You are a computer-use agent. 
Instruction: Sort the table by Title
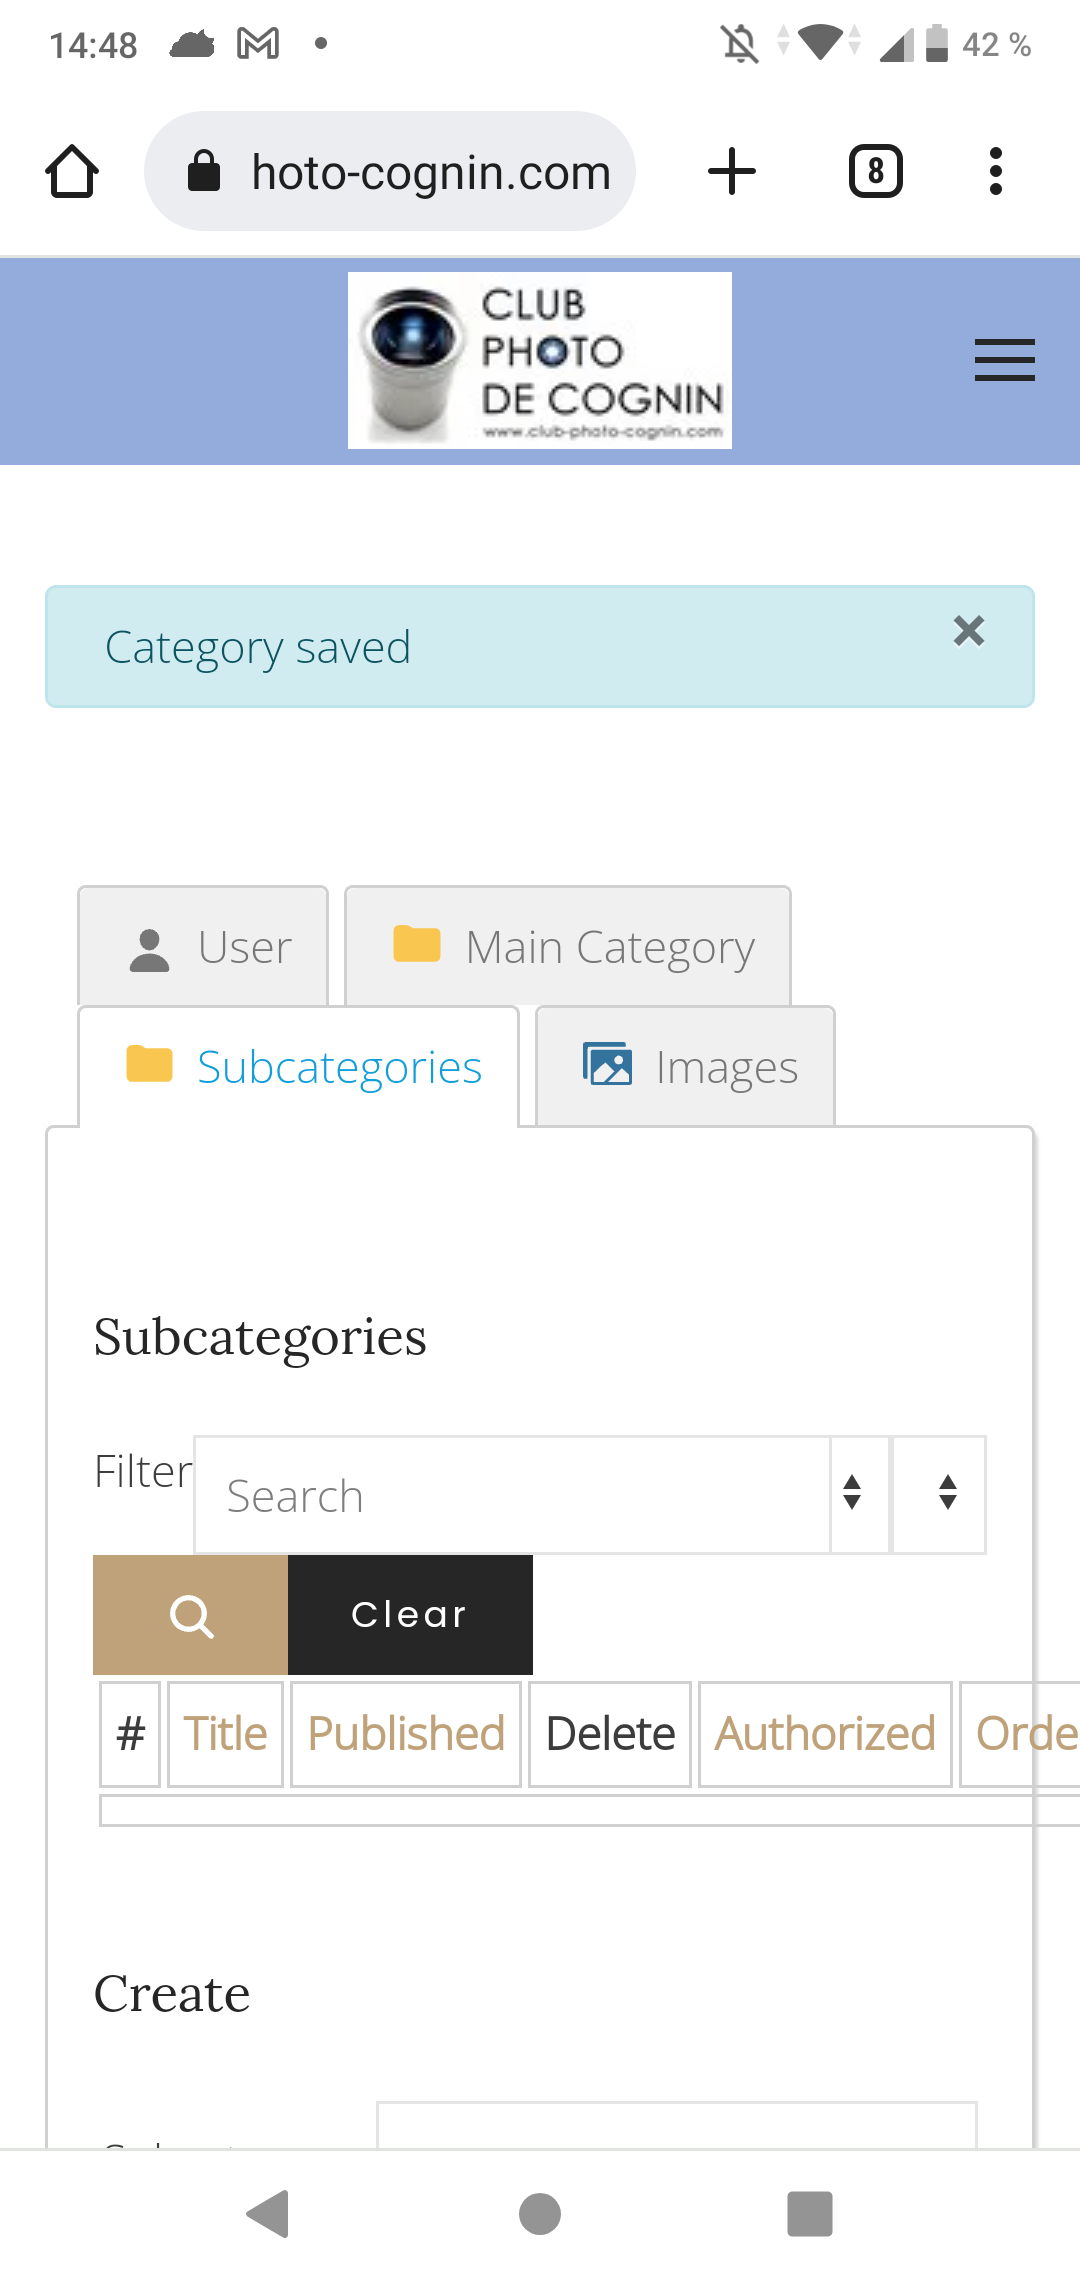click(226, 1733)
